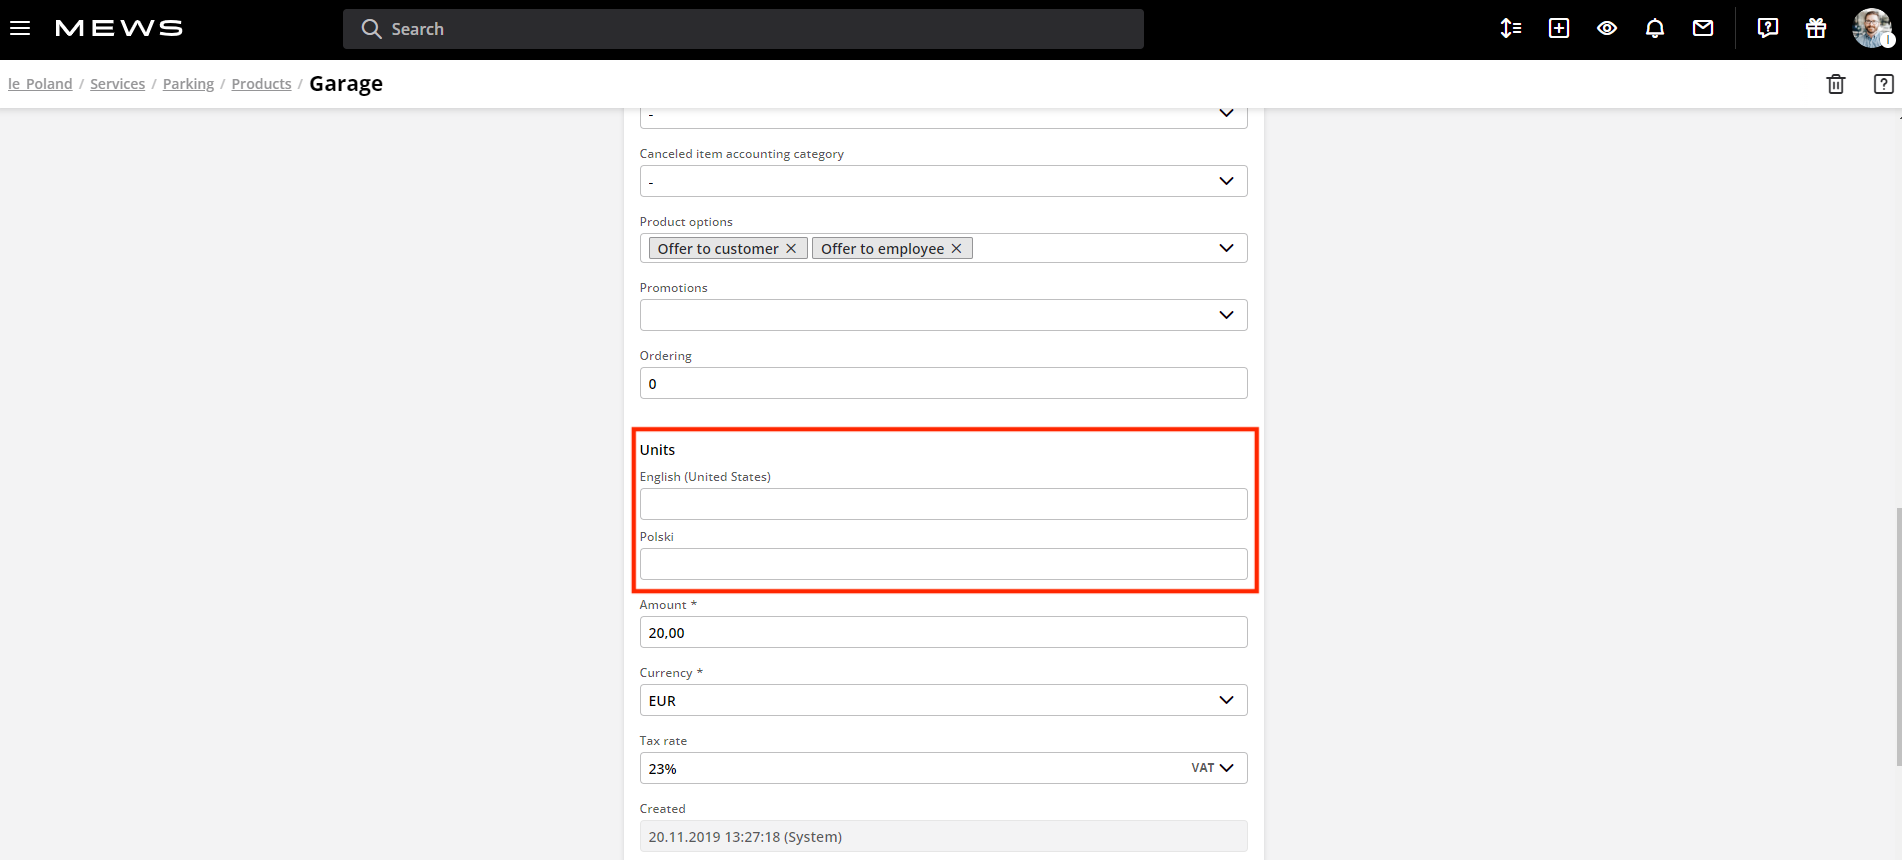Expand the Product options dropdown

(x=1226, y=248)
